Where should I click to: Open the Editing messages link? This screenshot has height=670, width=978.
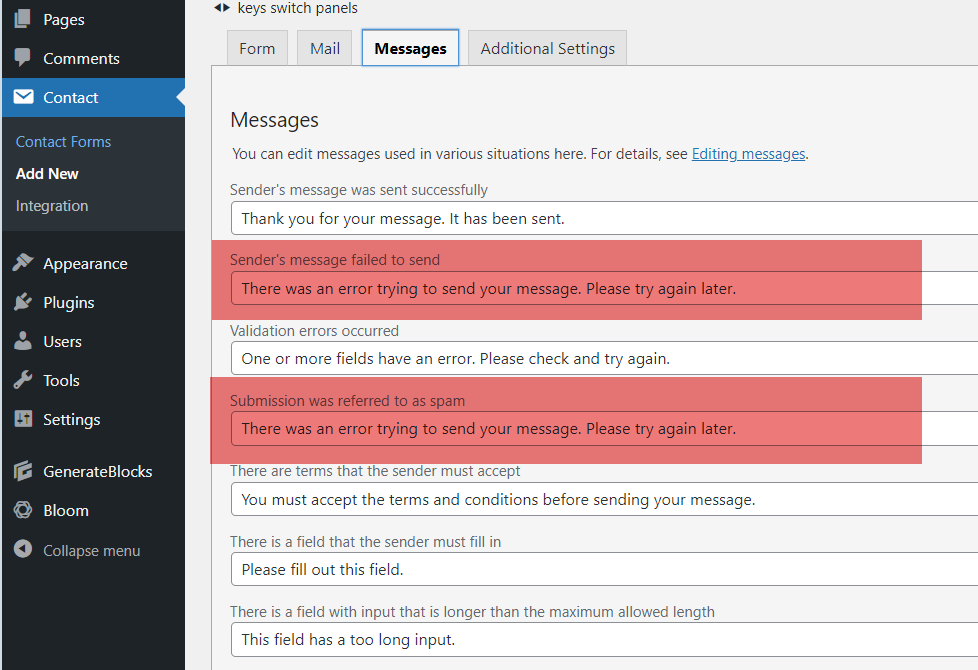tap(748, 153)
